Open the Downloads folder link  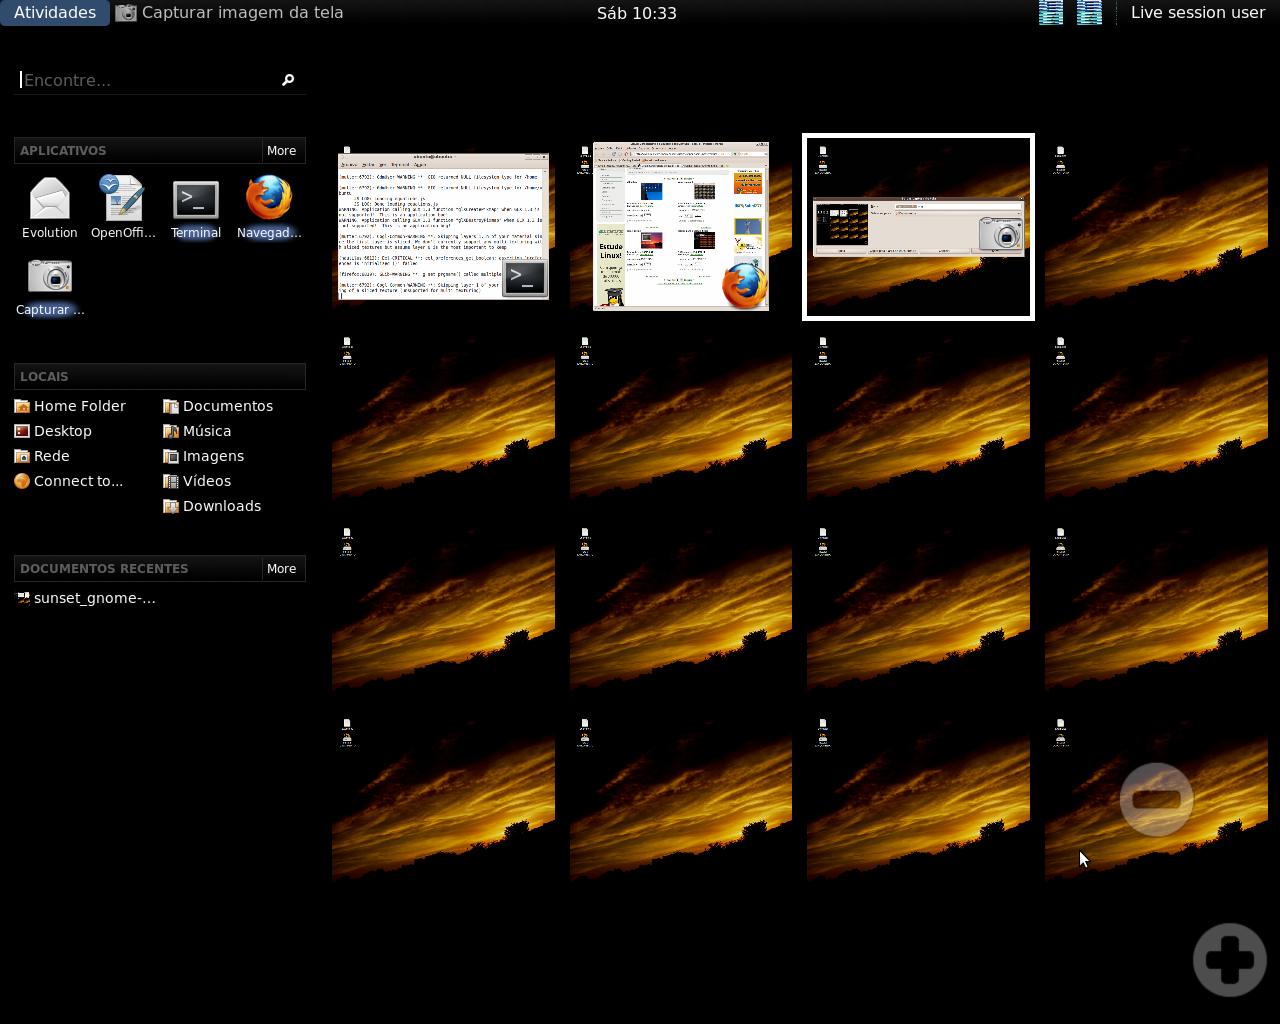coord(212,506)
